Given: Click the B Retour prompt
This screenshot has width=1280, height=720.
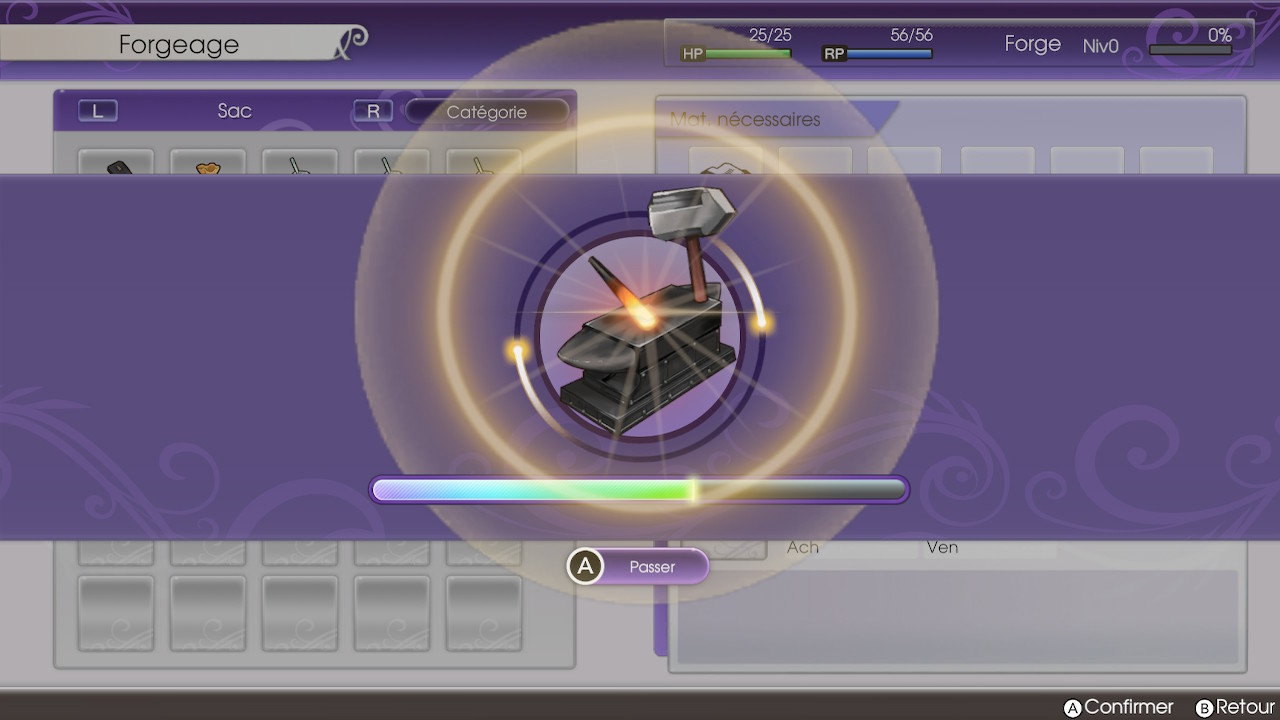Looking at the screenshot, I should pyautogui.click(x=1236, y=707).
